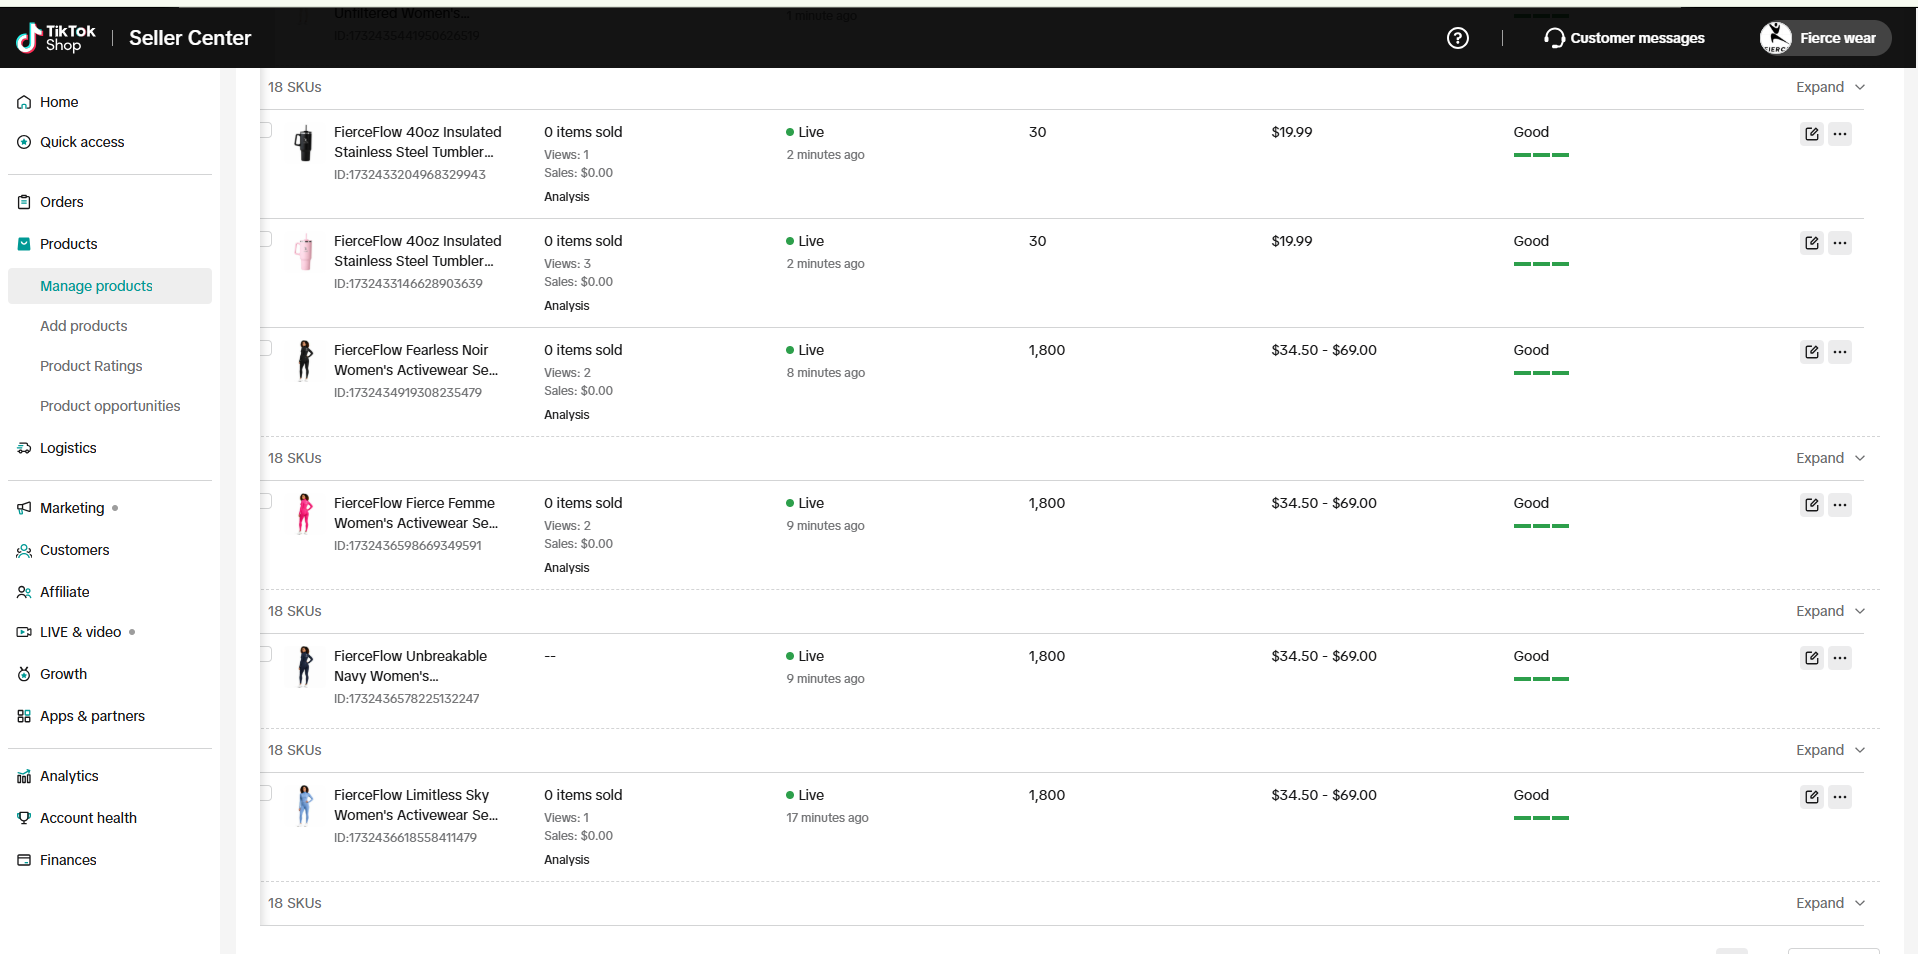The width and height of the screenshot is (1918, 954).
Task: Click the Customers people icon
Action: (24, 550)
